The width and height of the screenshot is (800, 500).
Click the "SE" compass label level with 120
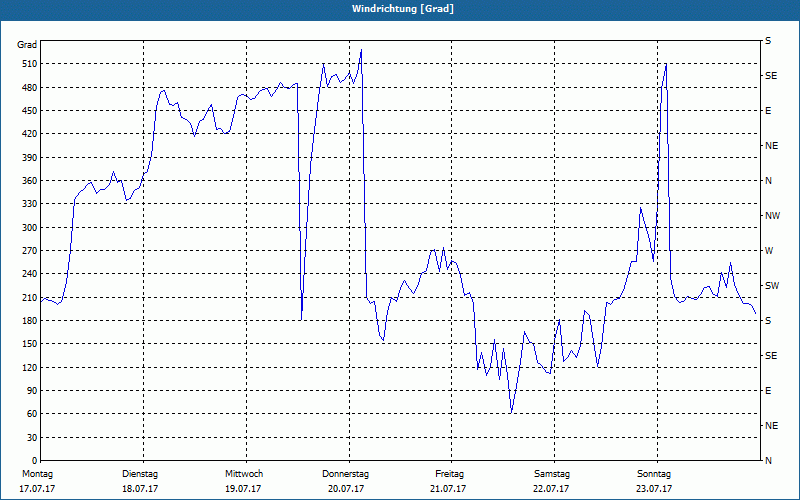click(x=771, y=356)
